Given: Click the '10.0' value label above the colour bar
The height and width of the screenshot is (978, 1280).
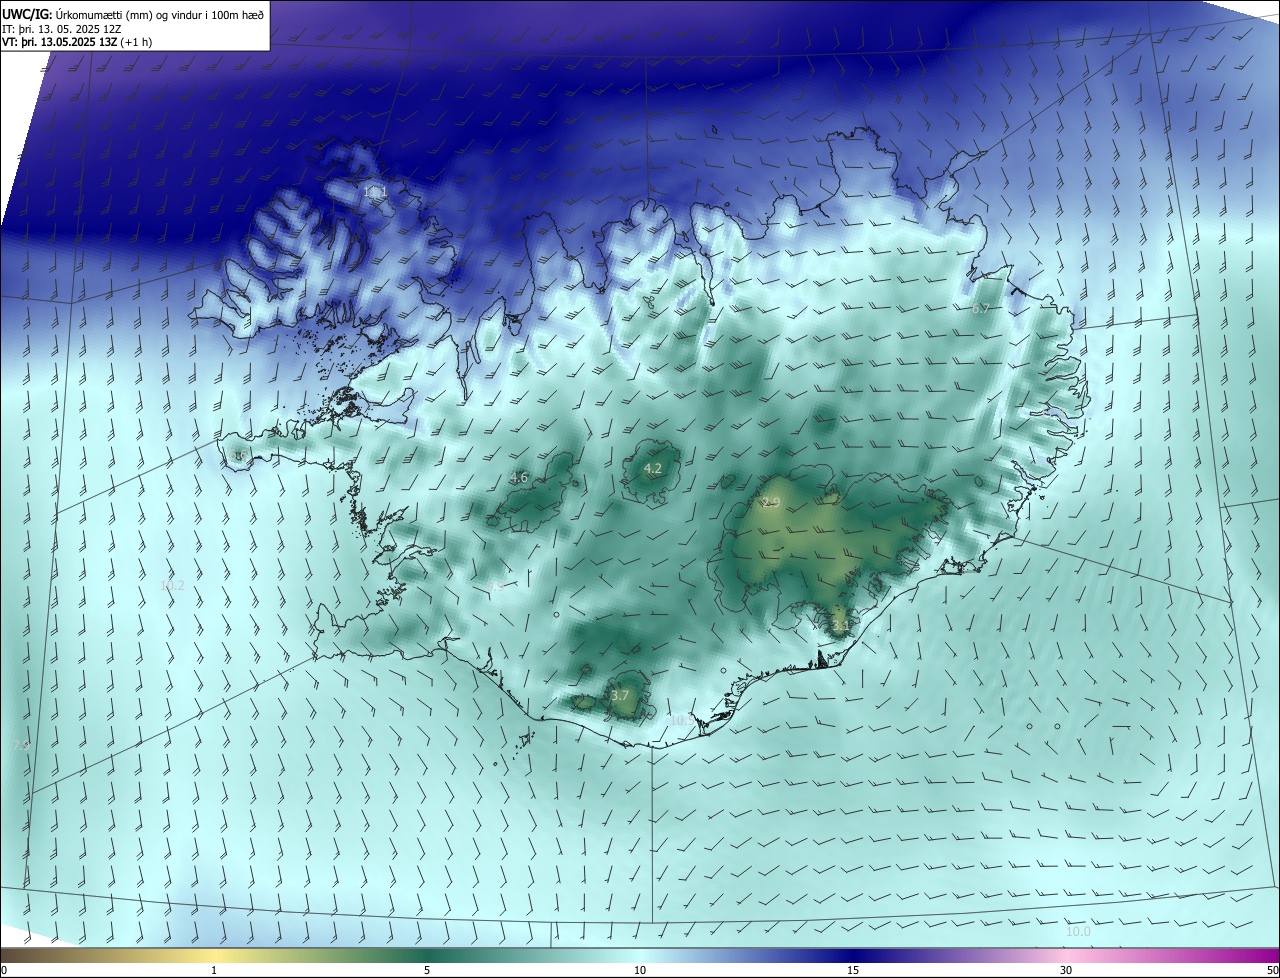Looking at the screenshot, I should [x=1078, y=932].
